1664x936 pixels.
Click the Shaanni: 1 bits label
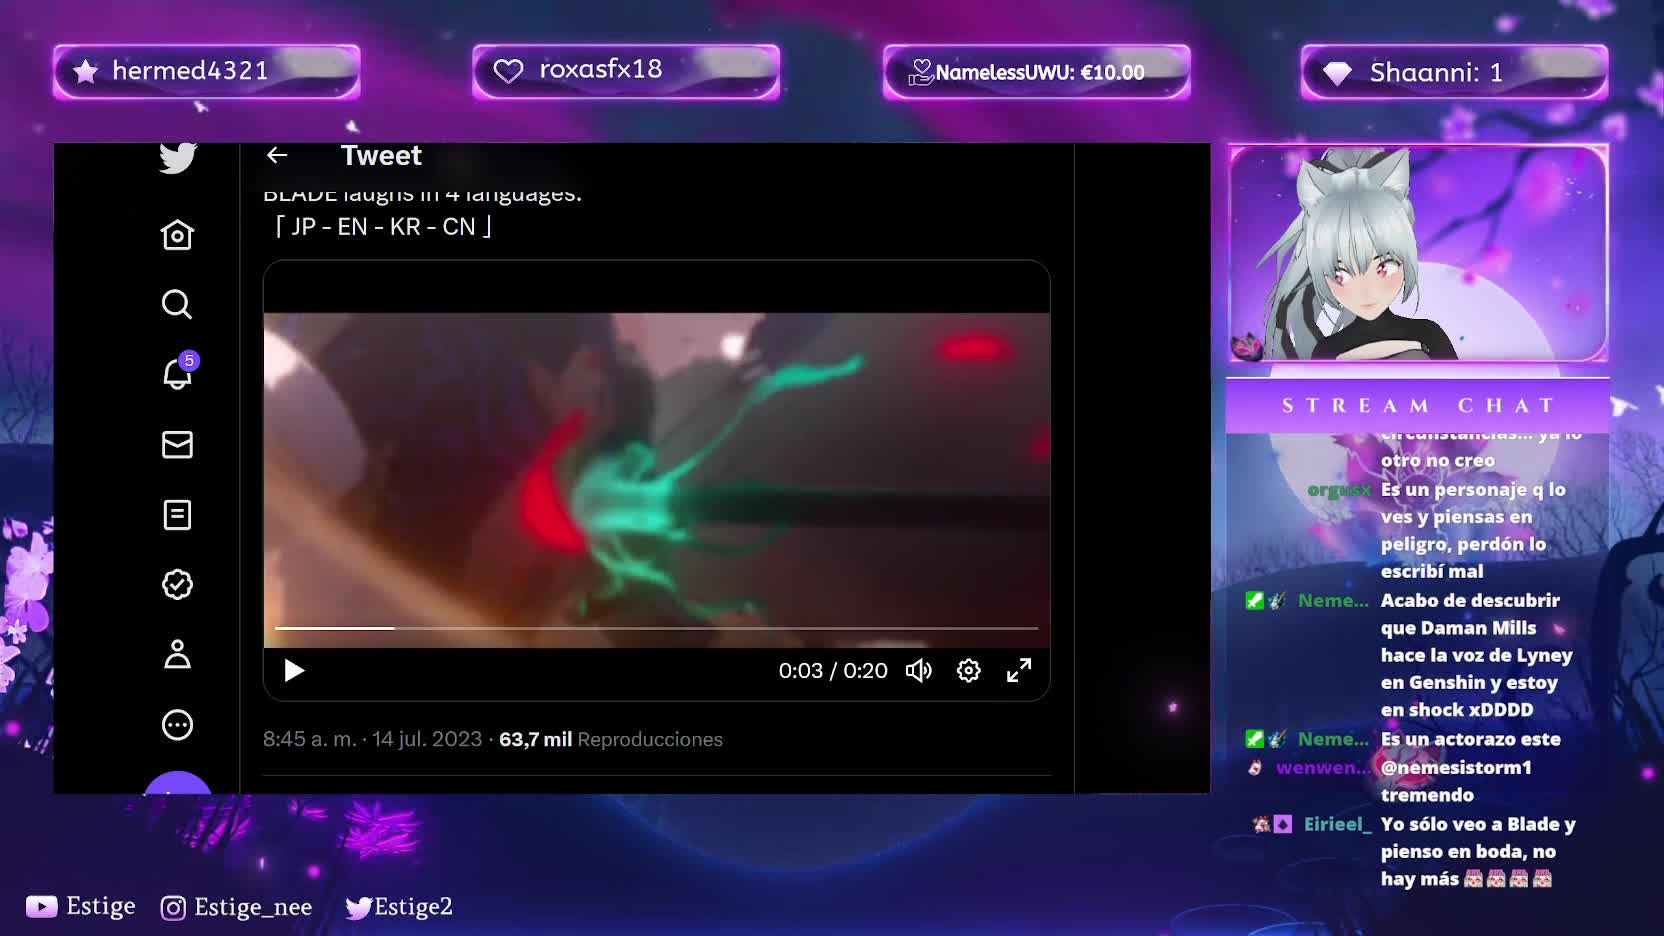(x=1436, y=73)
